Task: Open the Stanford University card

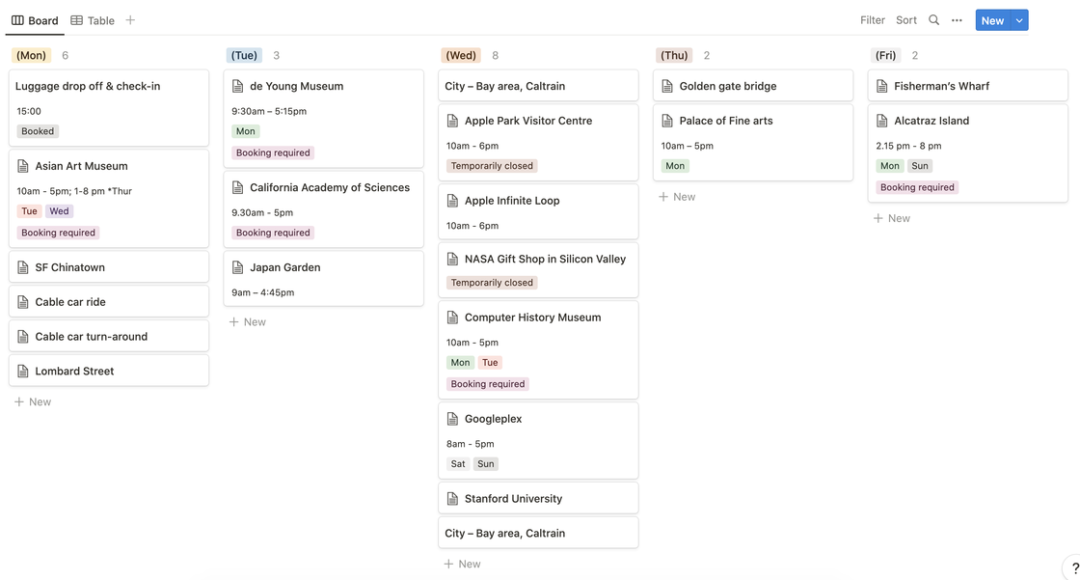Action: pos(539,498)
